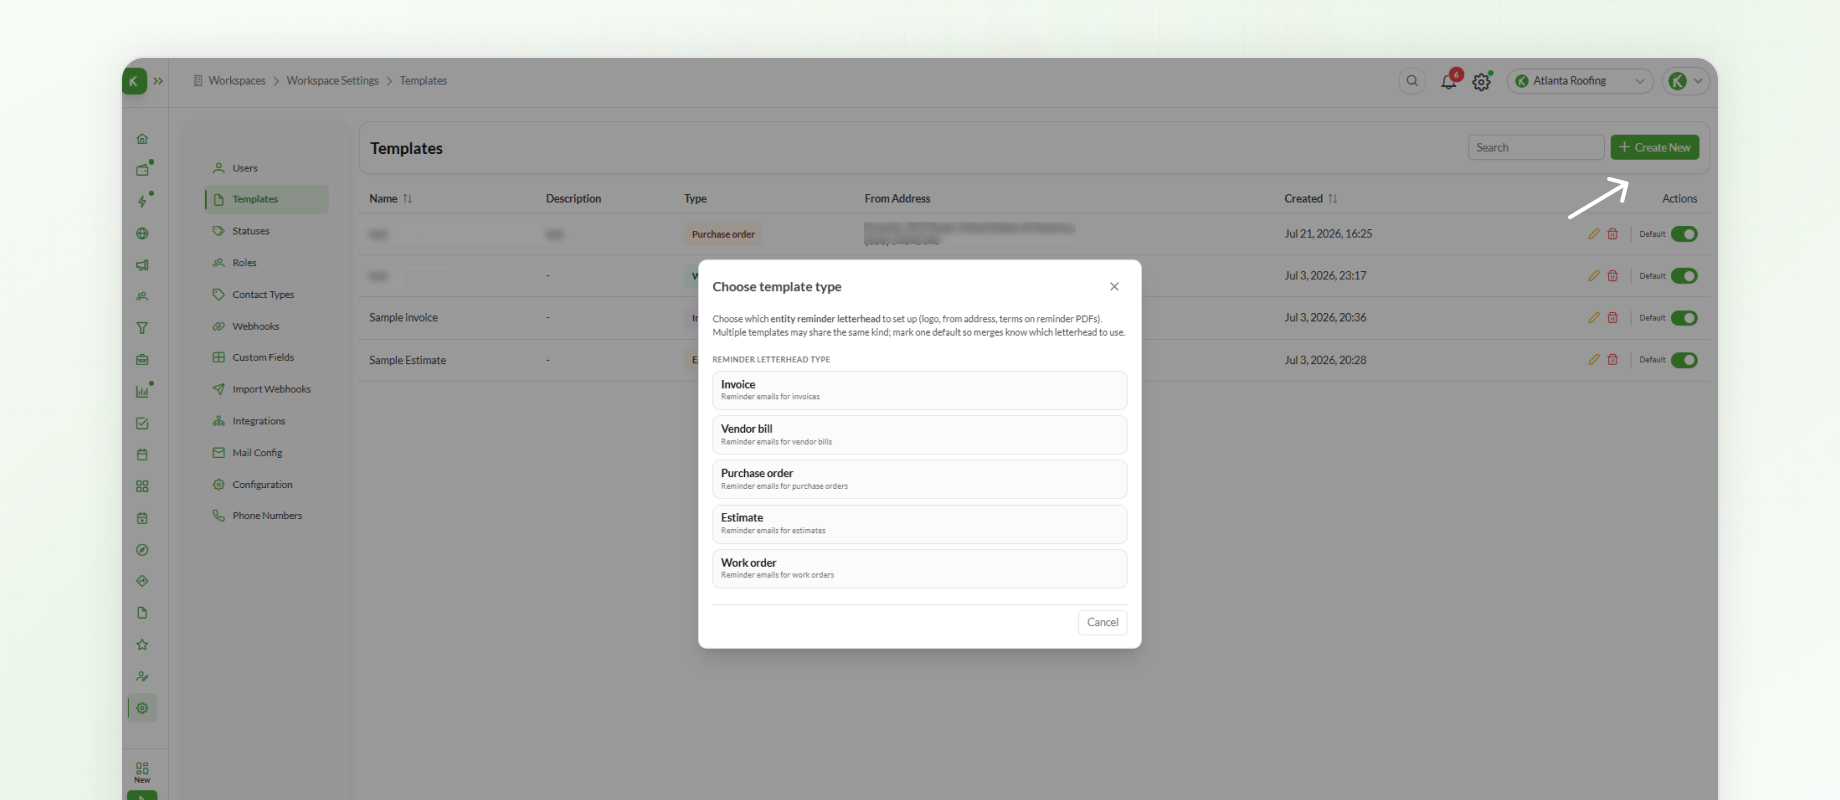
Task: Click the Sample Estimate template name
Action: click(x=408, y=360)
